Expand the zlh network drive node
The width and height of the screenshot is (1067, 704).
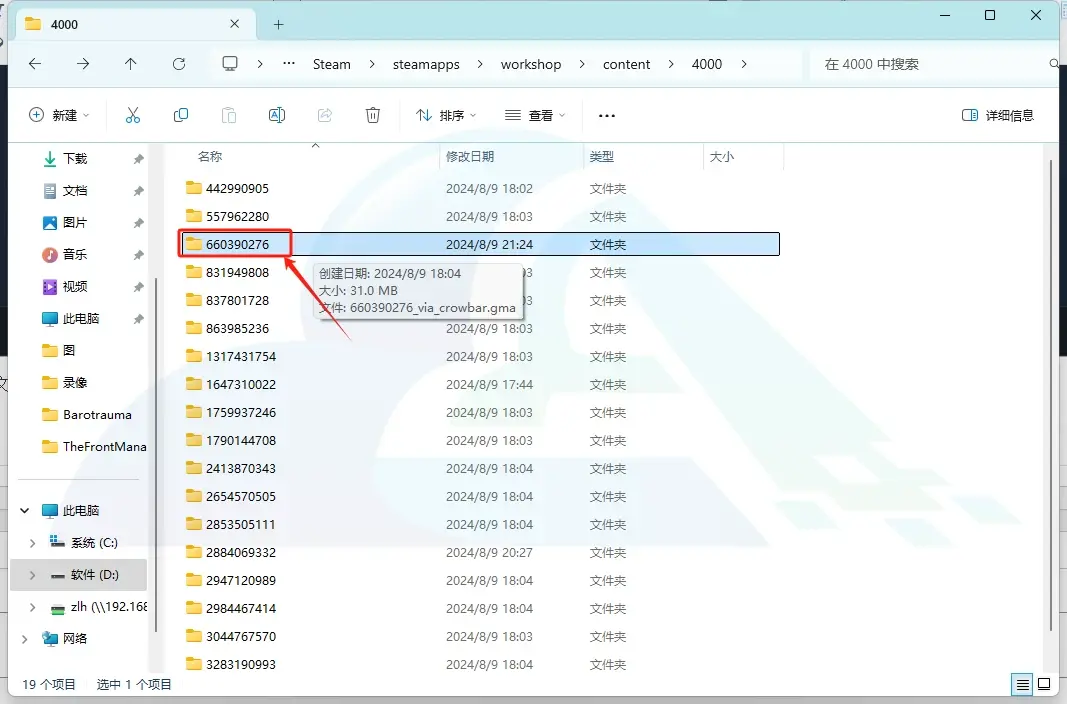[32, 607]
